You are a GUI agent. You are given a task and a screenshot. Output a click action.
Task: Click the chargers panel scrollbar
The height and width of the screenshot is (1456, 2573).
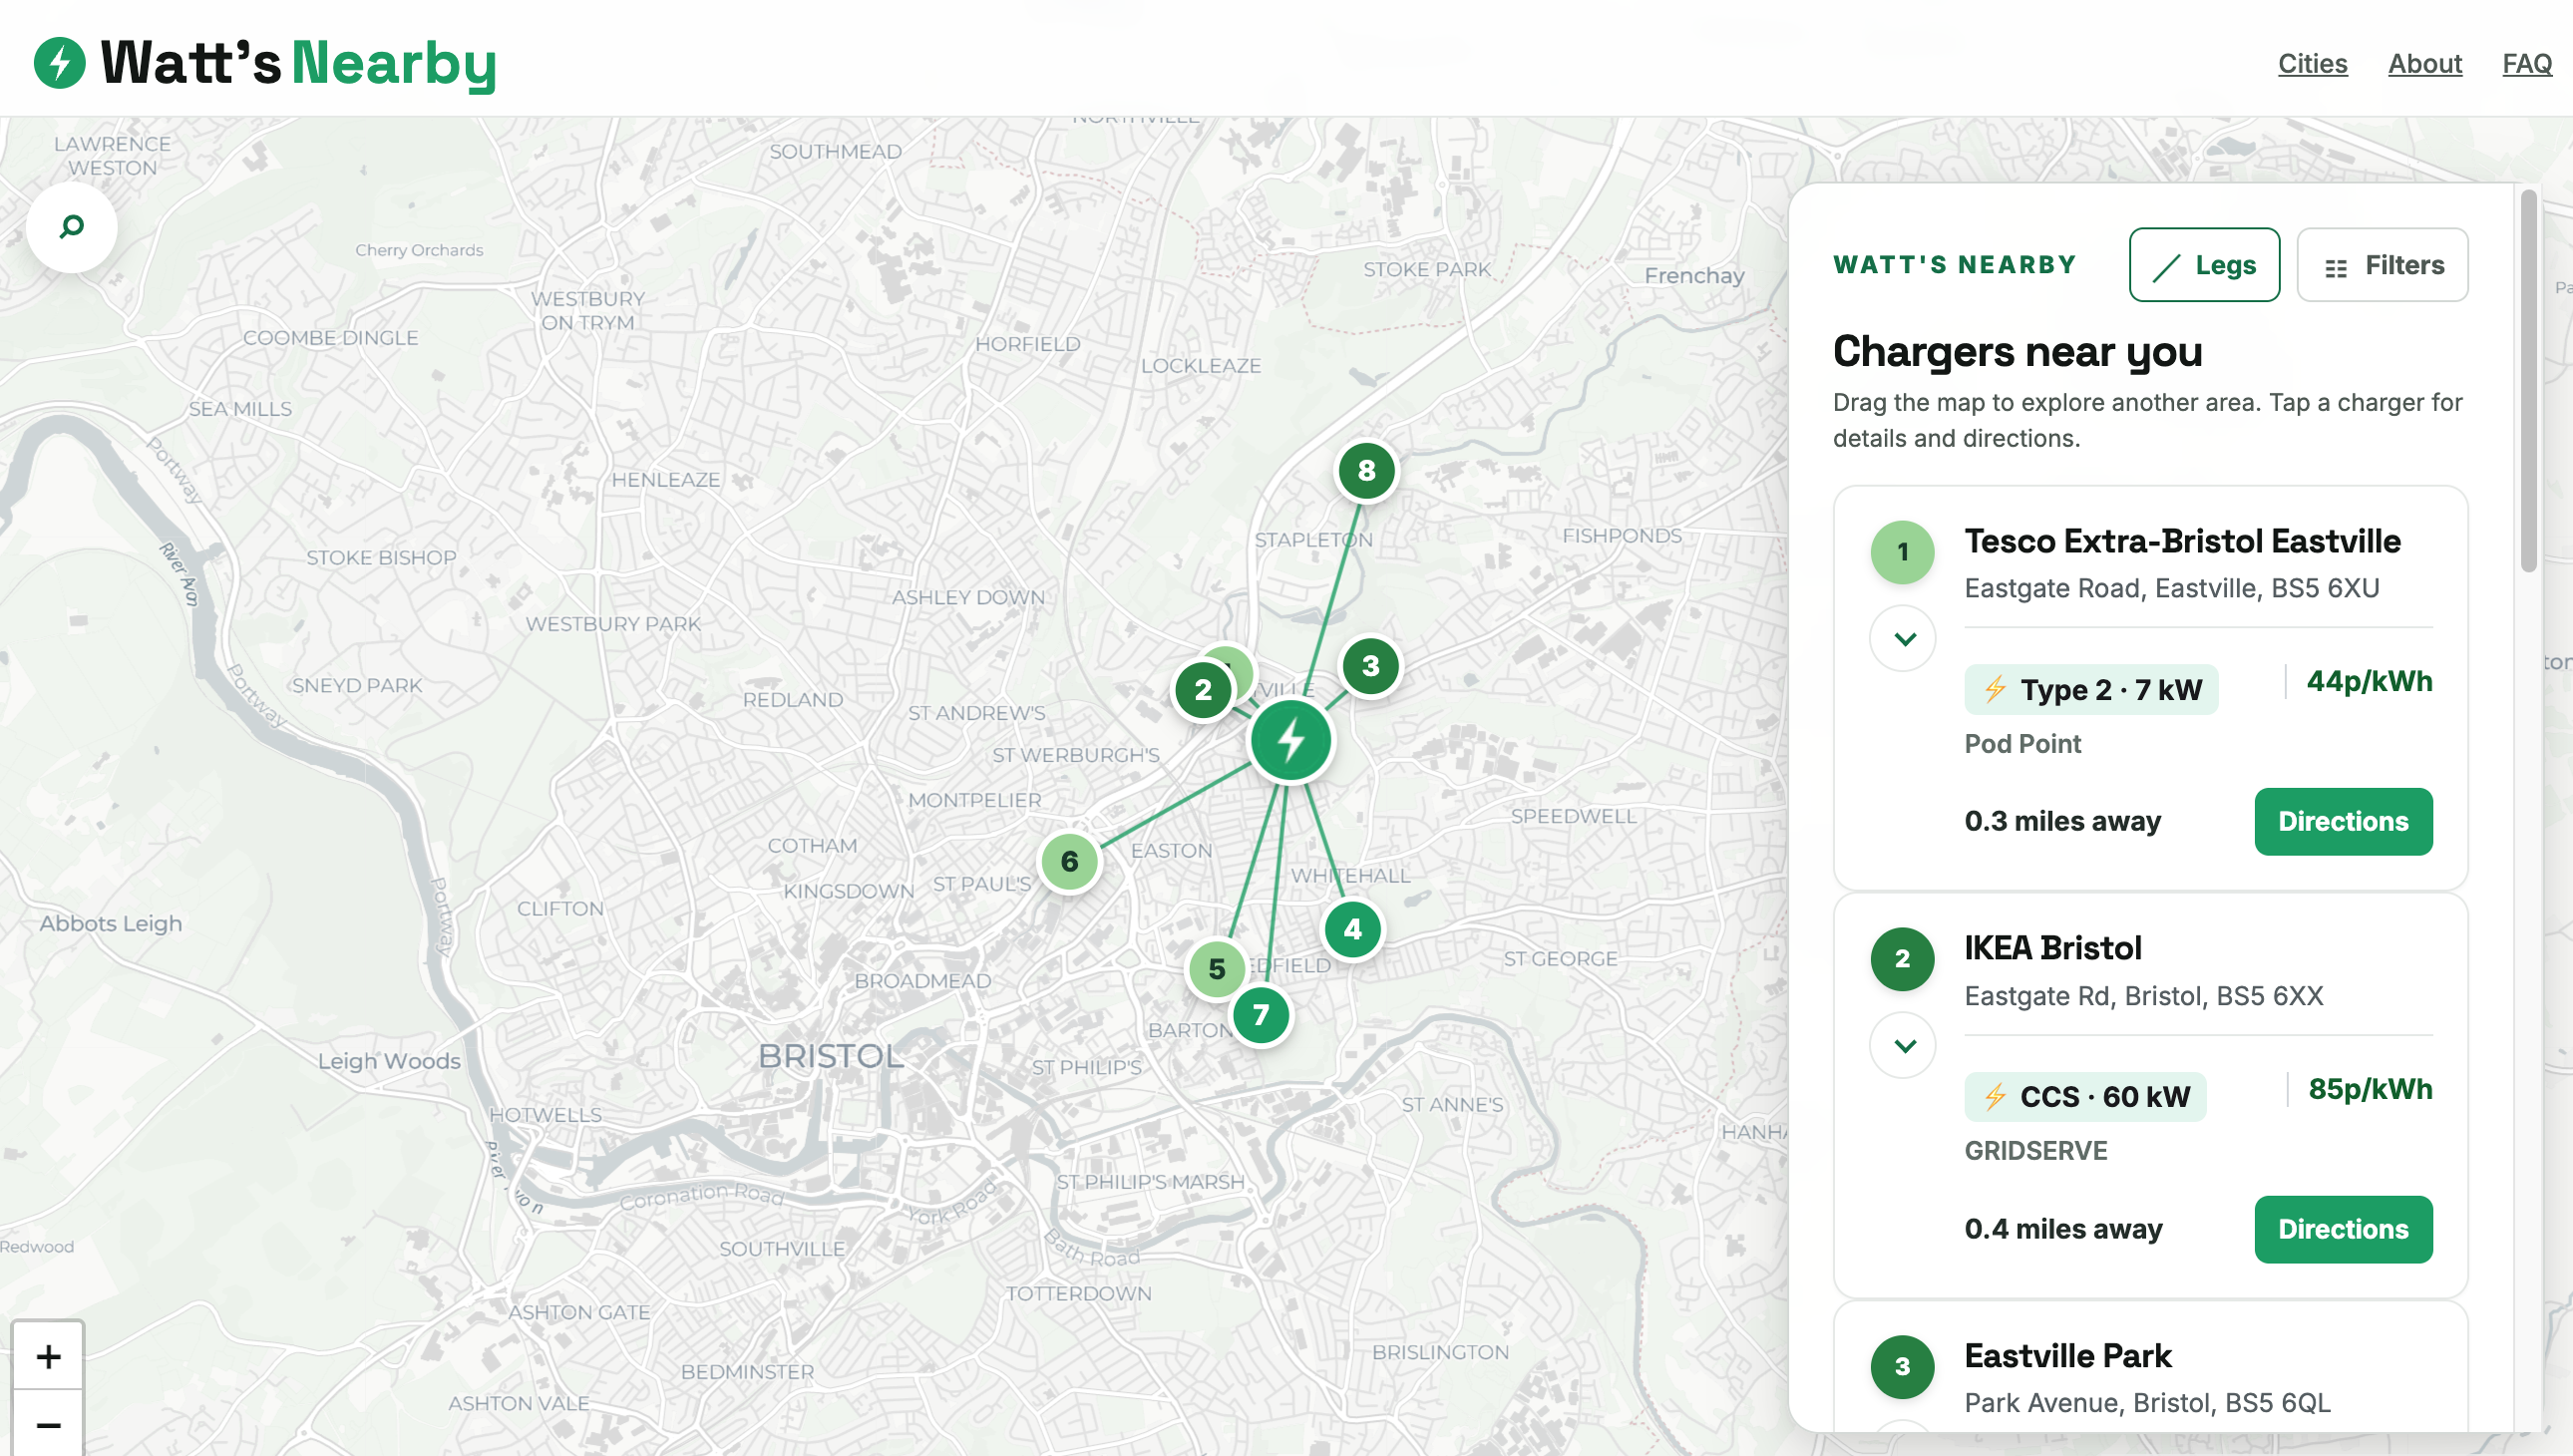(x=2528, y=380)
